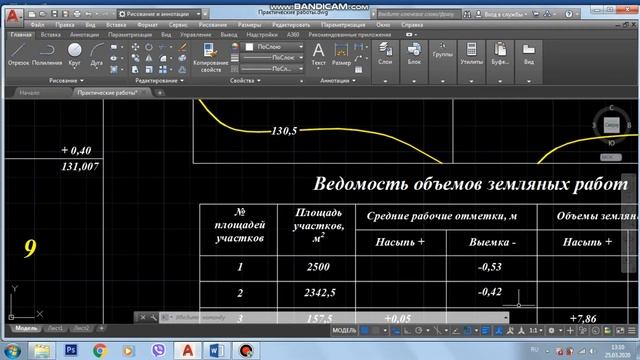Open the Буфер clipboard panel
Screen dimensions: 640x360
coord(500,54)
